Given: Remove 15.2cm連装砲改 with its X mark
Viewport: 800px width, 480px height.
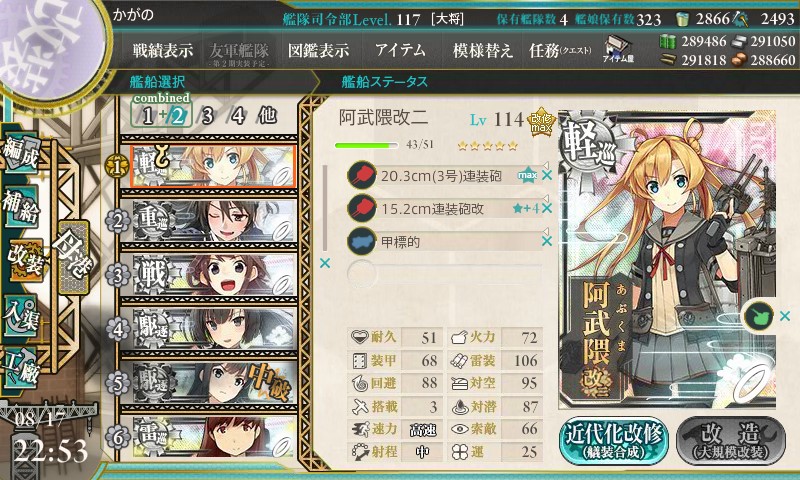Looking at the screenshot, I should [547, 208].
